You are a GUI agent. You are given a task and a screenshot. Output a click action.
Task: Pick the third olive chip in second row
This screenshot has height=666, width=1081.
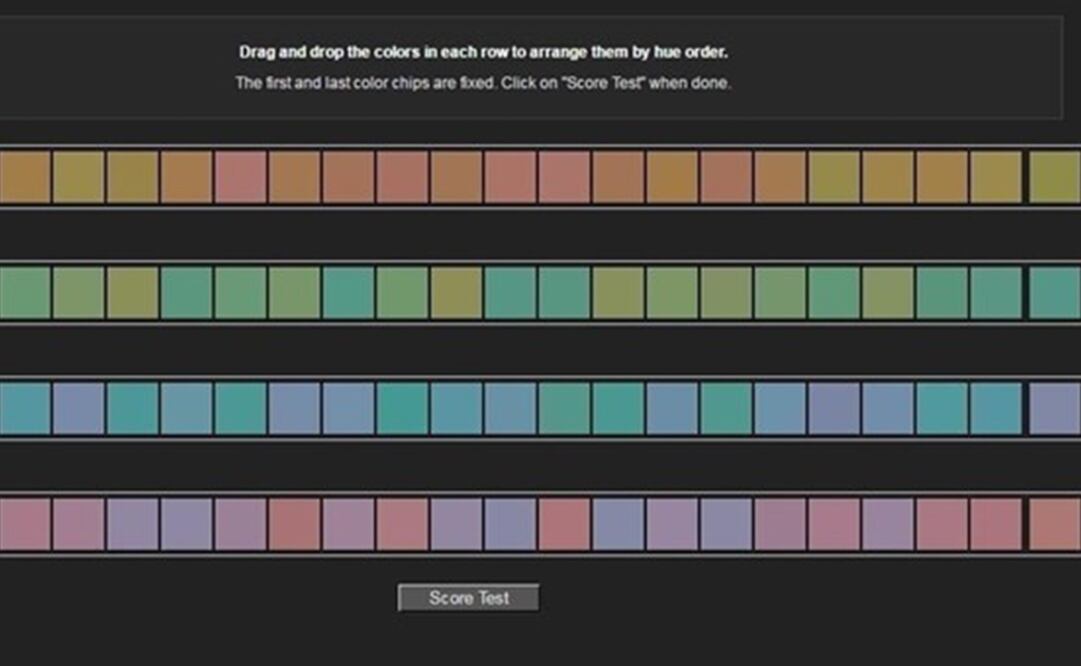[x=132, y=293]
